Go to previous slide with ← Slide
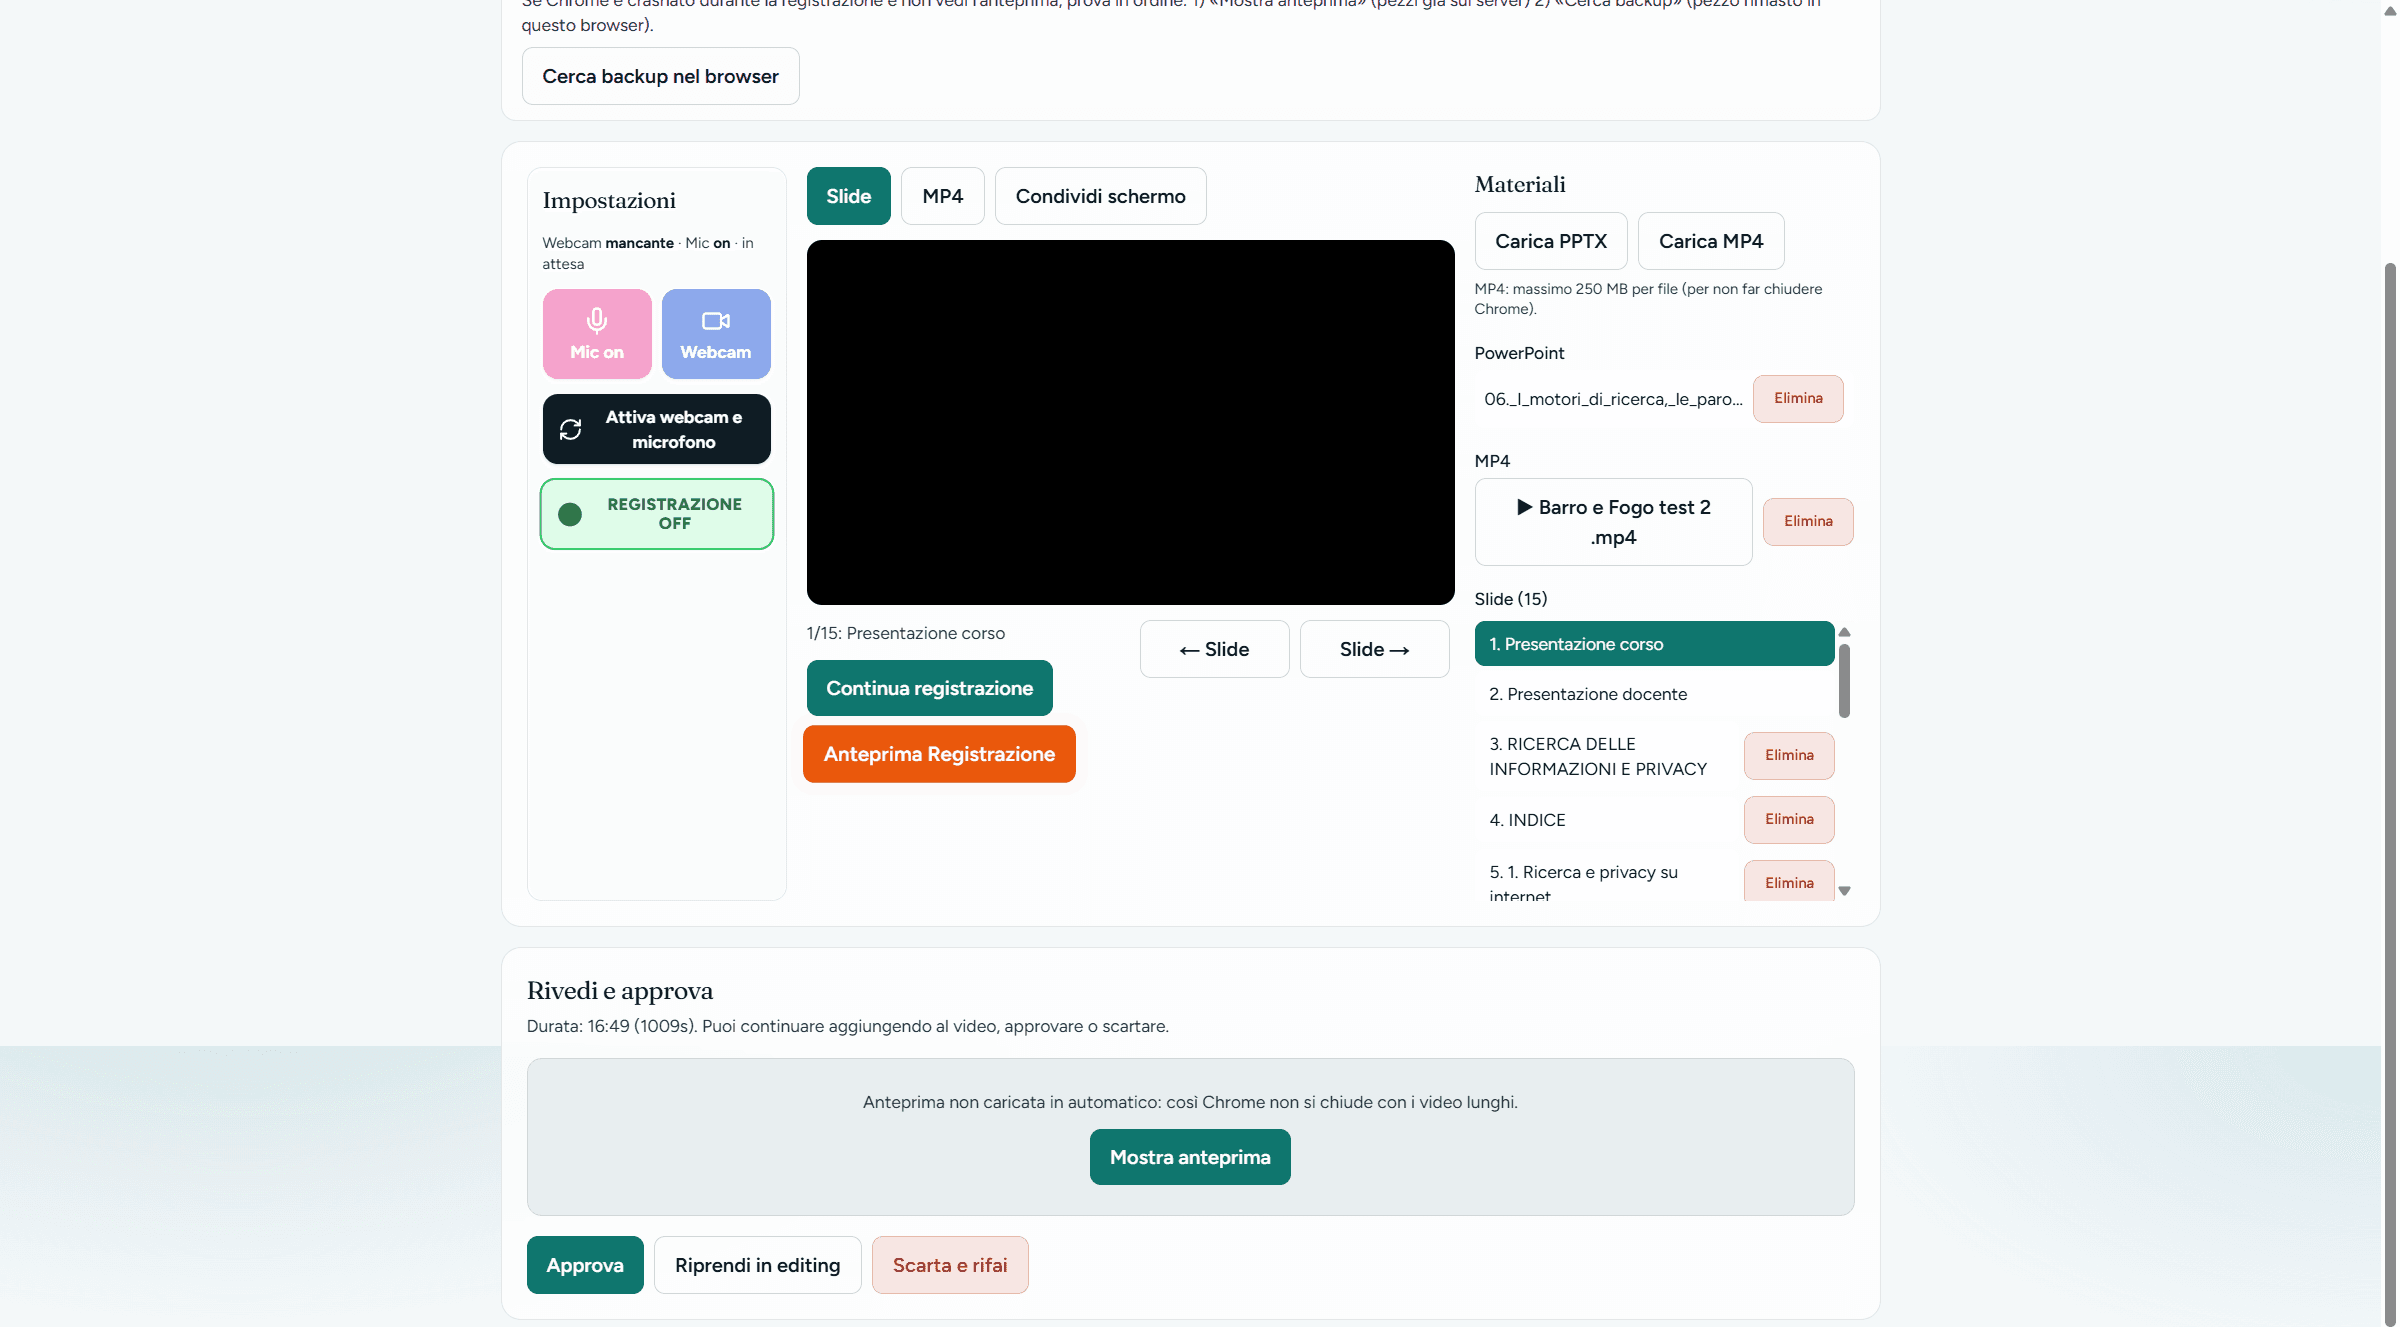The width and height of the screenshot is (2400, 1327). coord(1214,649)
